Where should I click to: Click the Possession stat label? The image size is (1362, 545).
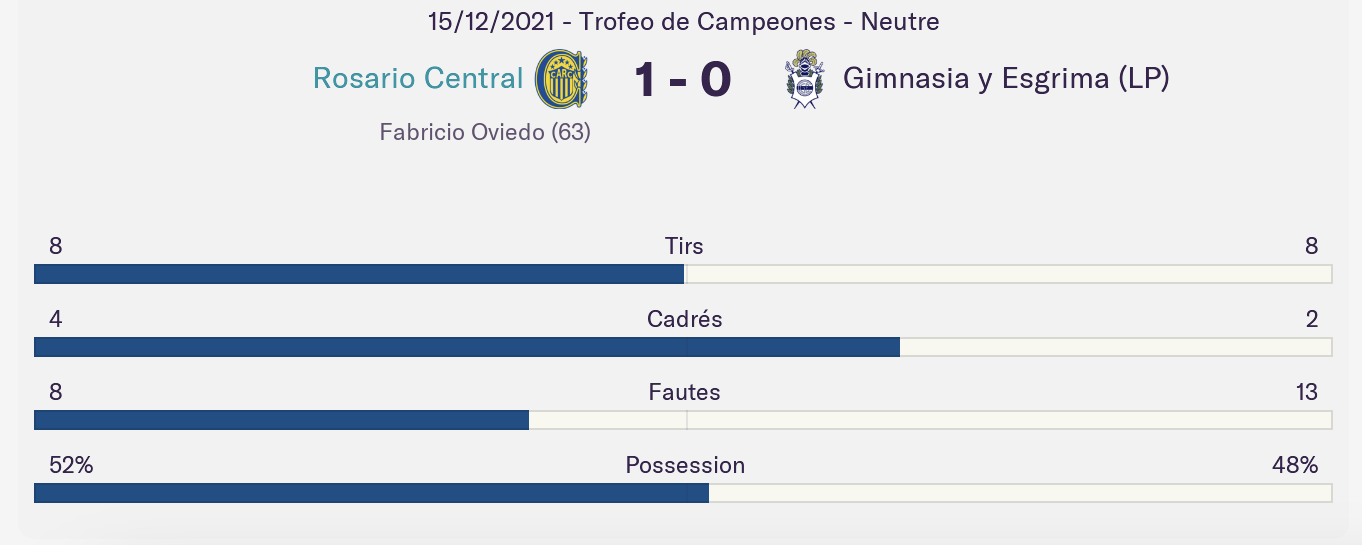(x=685, y=465)
